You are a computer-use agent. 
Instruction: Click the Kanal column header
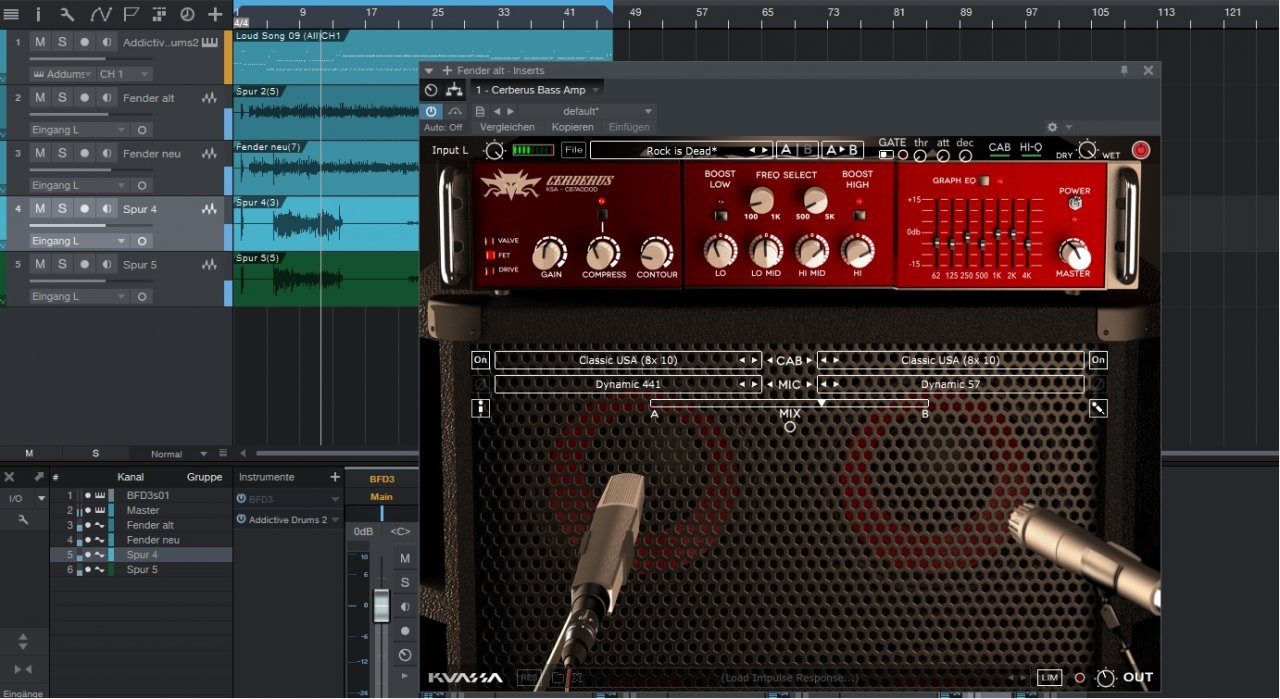130,477
